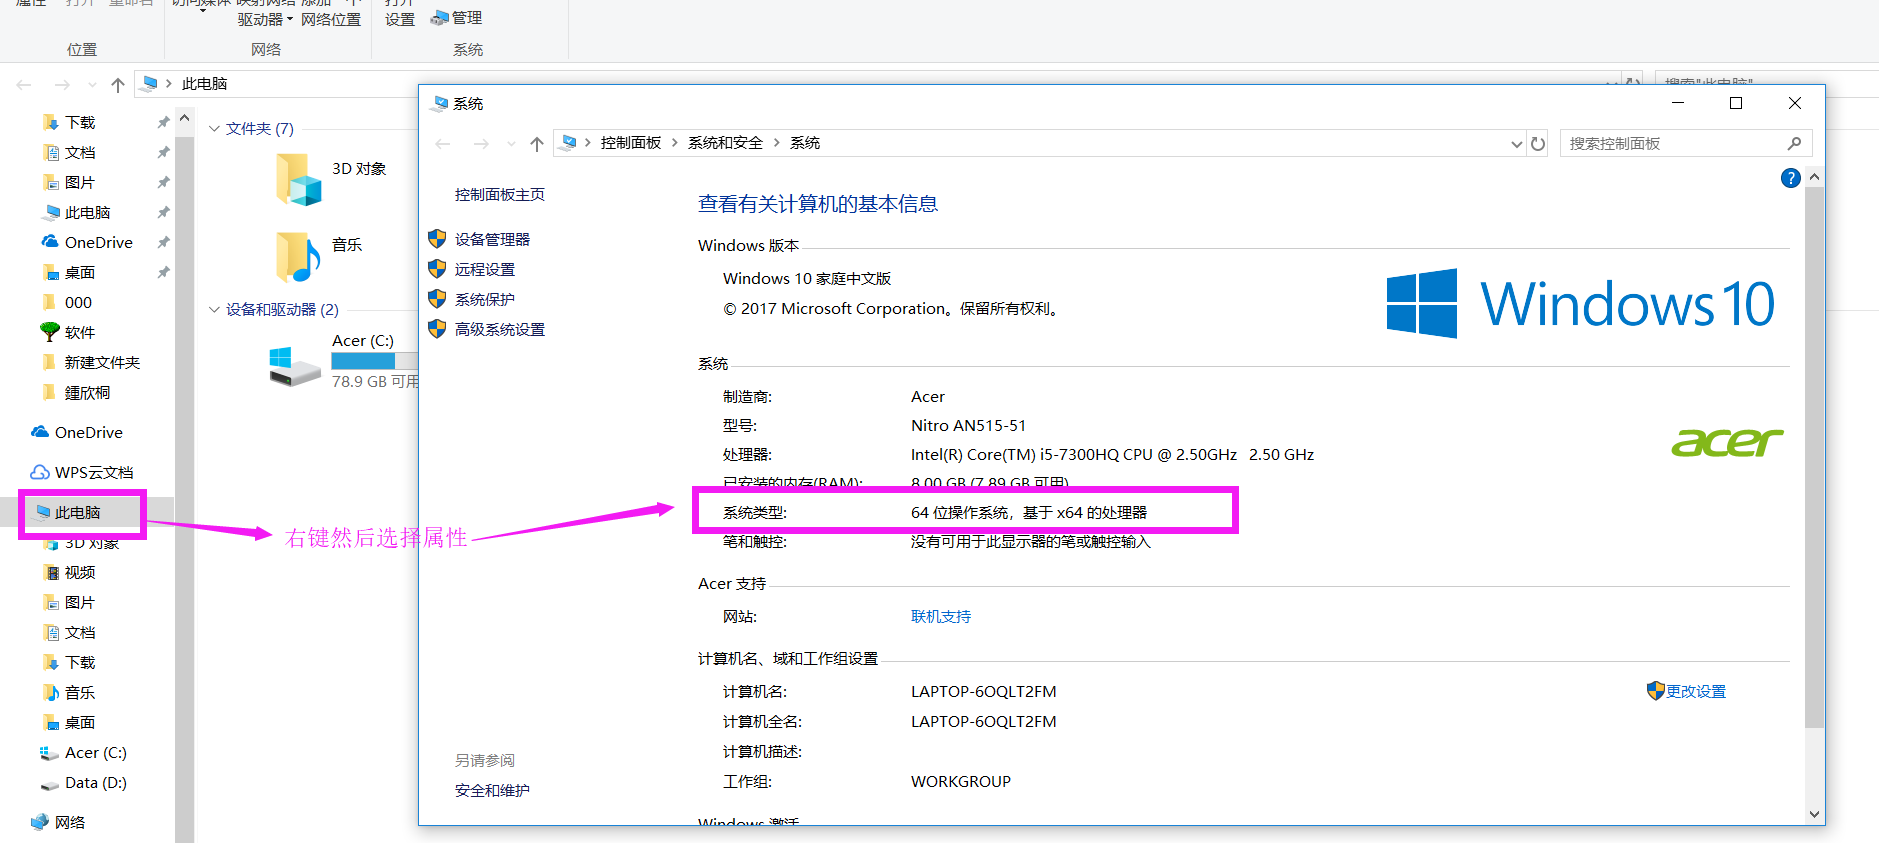Viewport: 1879px width, 843px height.
Task: Click 系统和安全 breadcrumb in address bar
Action: pos(725,143)
